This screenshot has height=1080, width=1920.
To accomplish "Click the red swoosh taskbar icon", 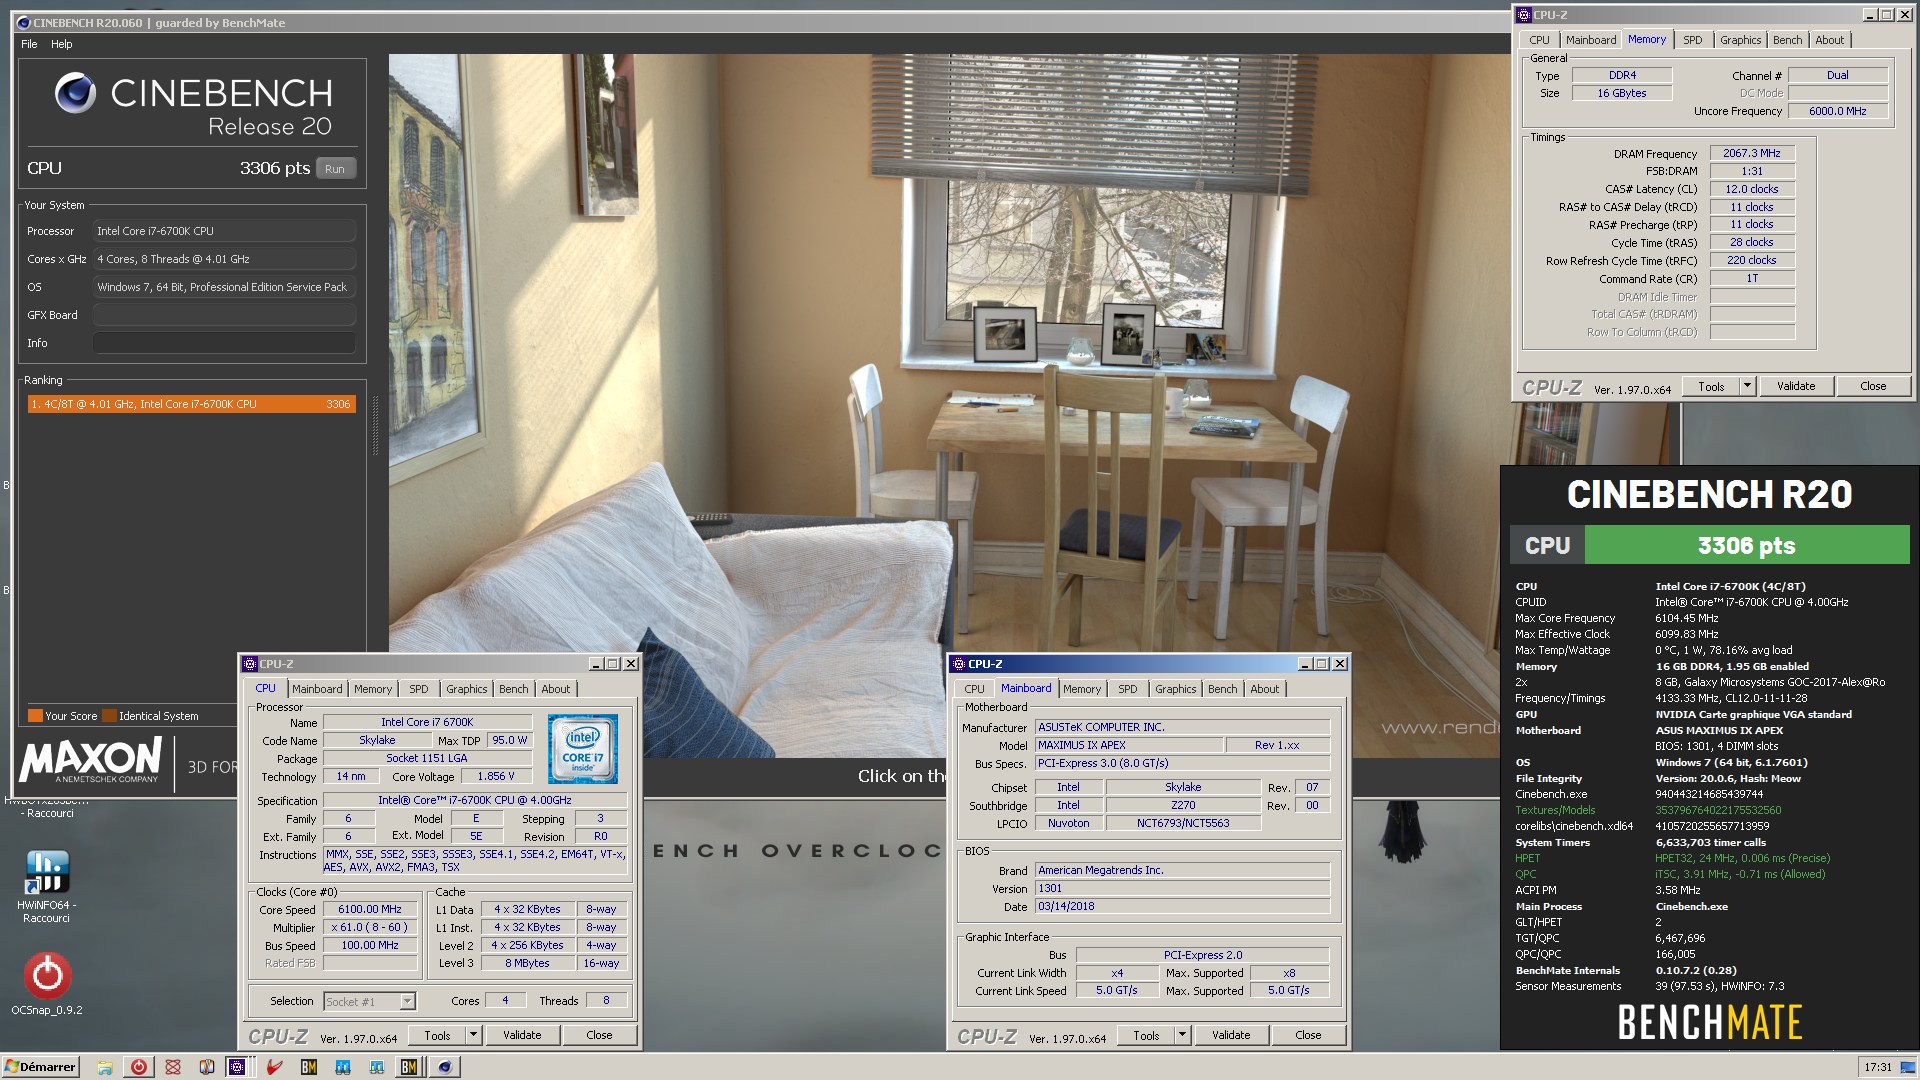I will 275,1067.
